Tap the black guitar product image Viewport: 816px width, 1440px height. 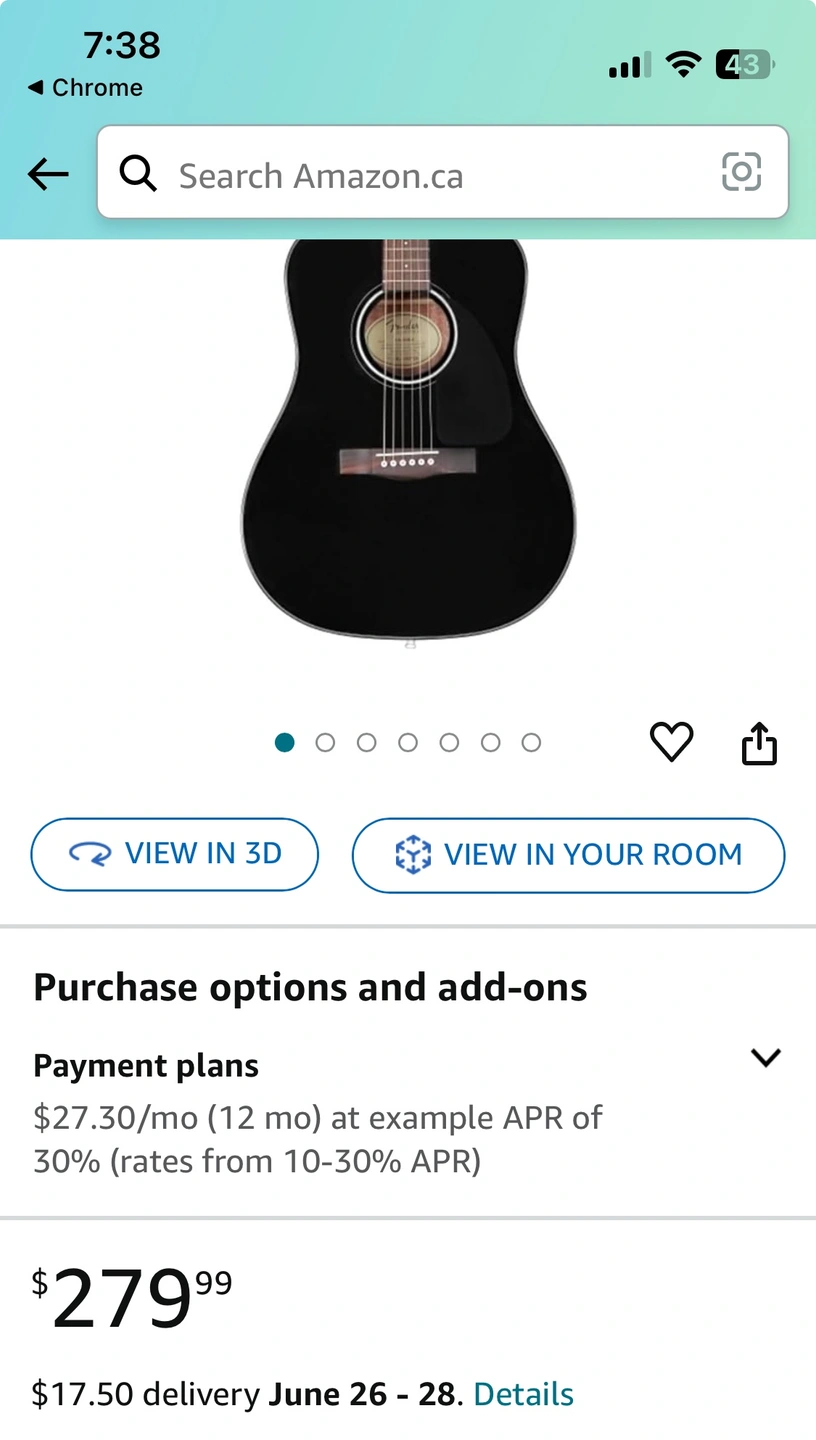(x=408, y=440)
